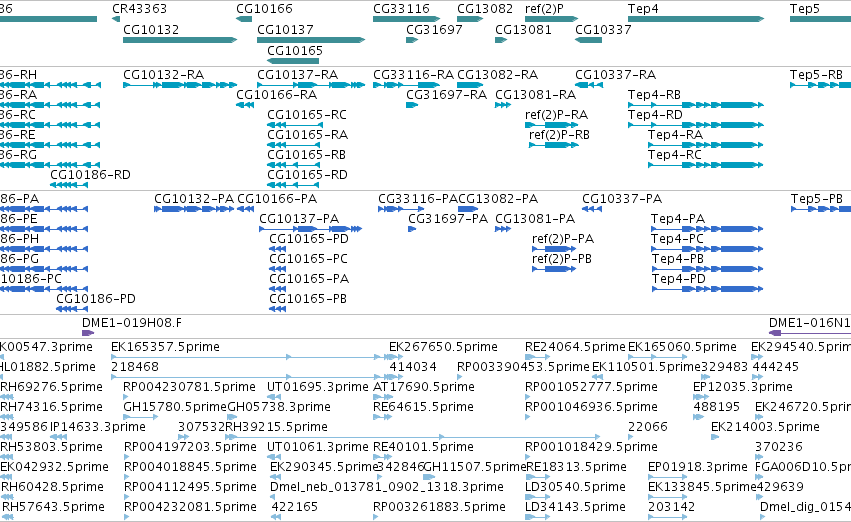Select the CG13081-RA transcript label

pyautogui.click(x=536, y=94)
